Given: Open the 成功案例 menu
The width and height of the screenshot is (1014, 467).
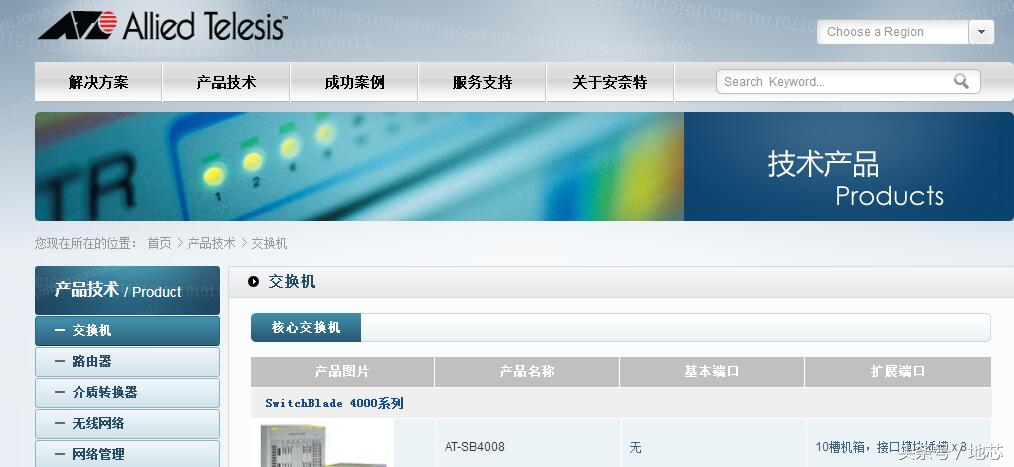Looking at the screenshot, I should (x=354, y=82).
